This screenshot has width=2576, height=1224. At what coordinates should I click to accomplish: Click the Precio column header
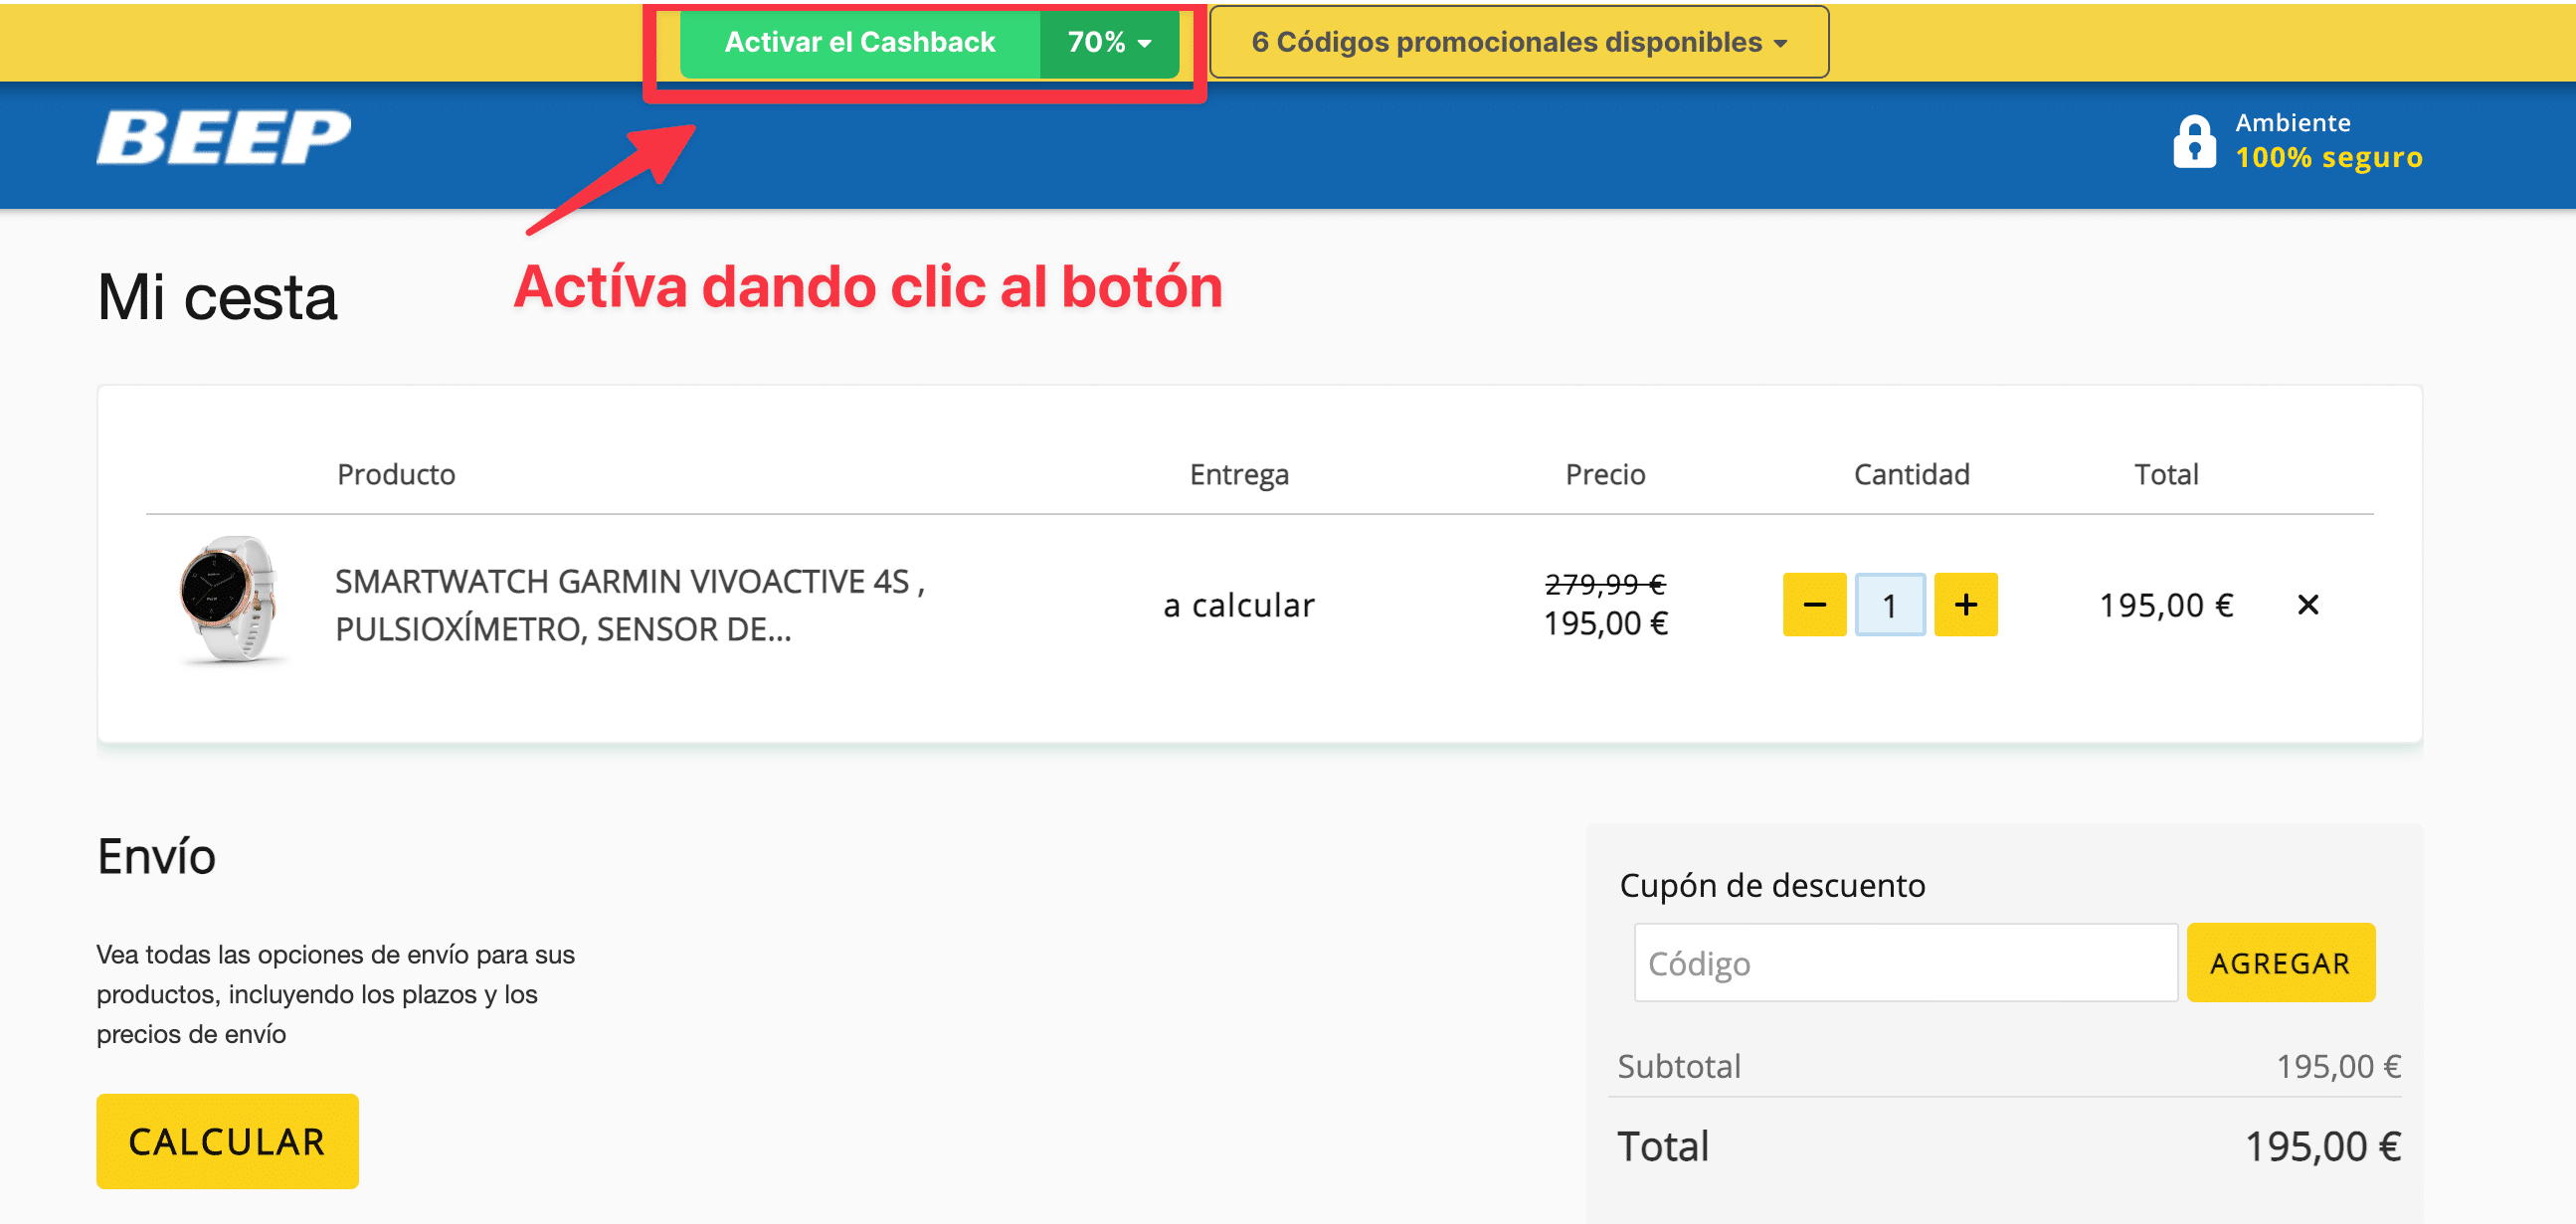point(1604,474)
